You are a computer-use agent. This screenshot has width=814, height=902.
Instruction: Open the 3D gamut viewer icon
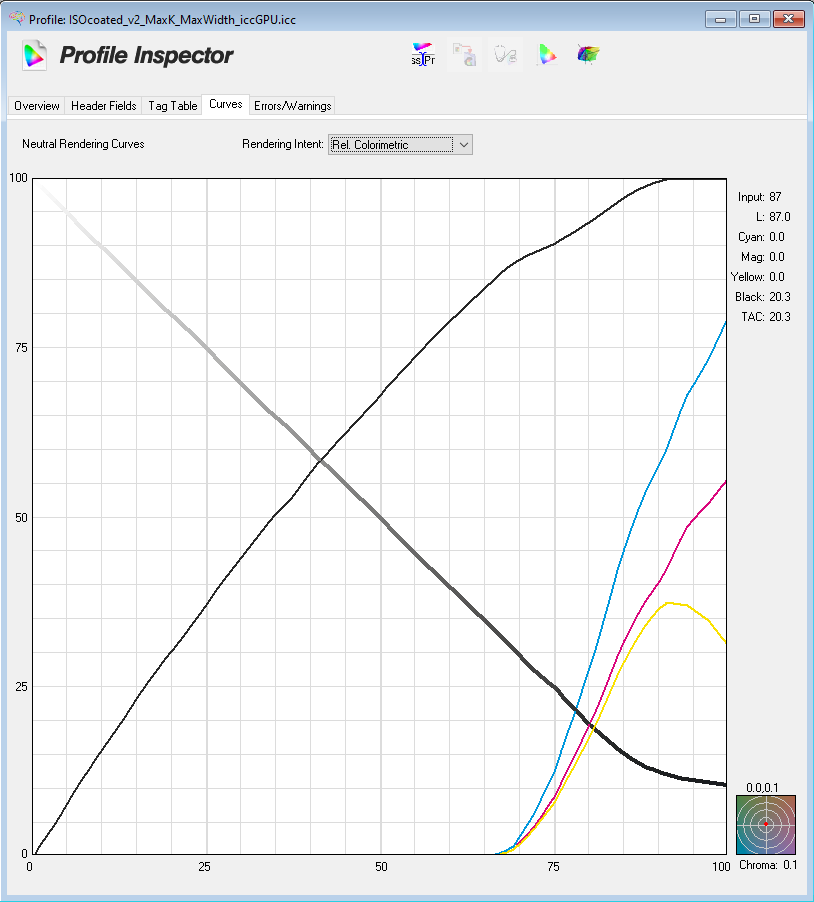click(588, 55)
